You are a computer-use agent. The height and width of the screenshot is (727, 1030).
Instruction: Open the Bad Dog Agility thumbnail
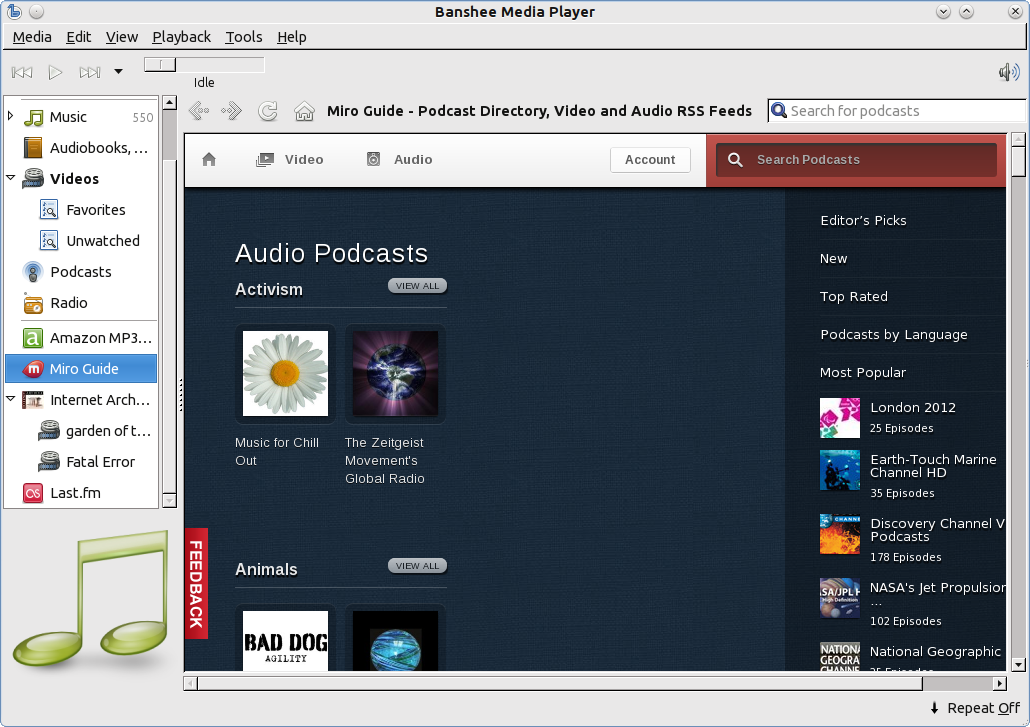tap(285, 640)
